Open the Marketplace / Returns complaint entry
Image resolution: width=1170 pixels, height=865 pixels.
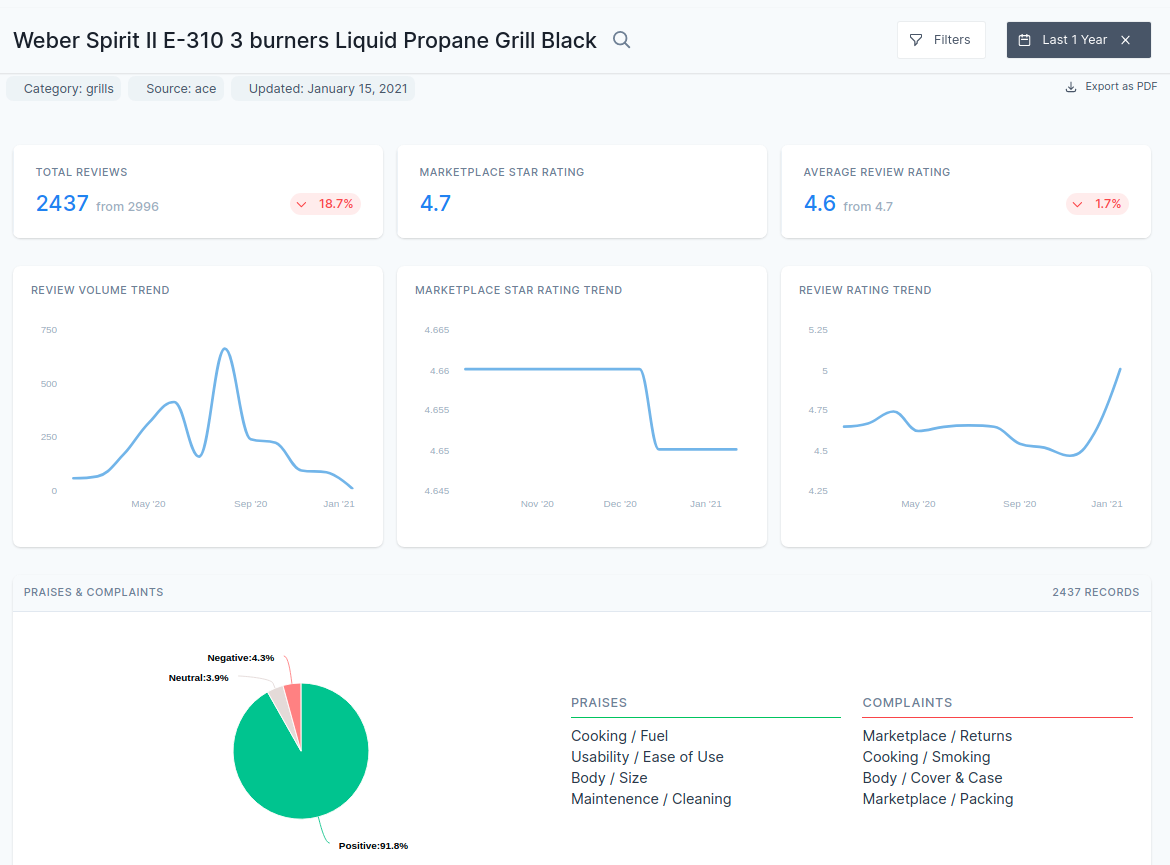pos(937,735)
